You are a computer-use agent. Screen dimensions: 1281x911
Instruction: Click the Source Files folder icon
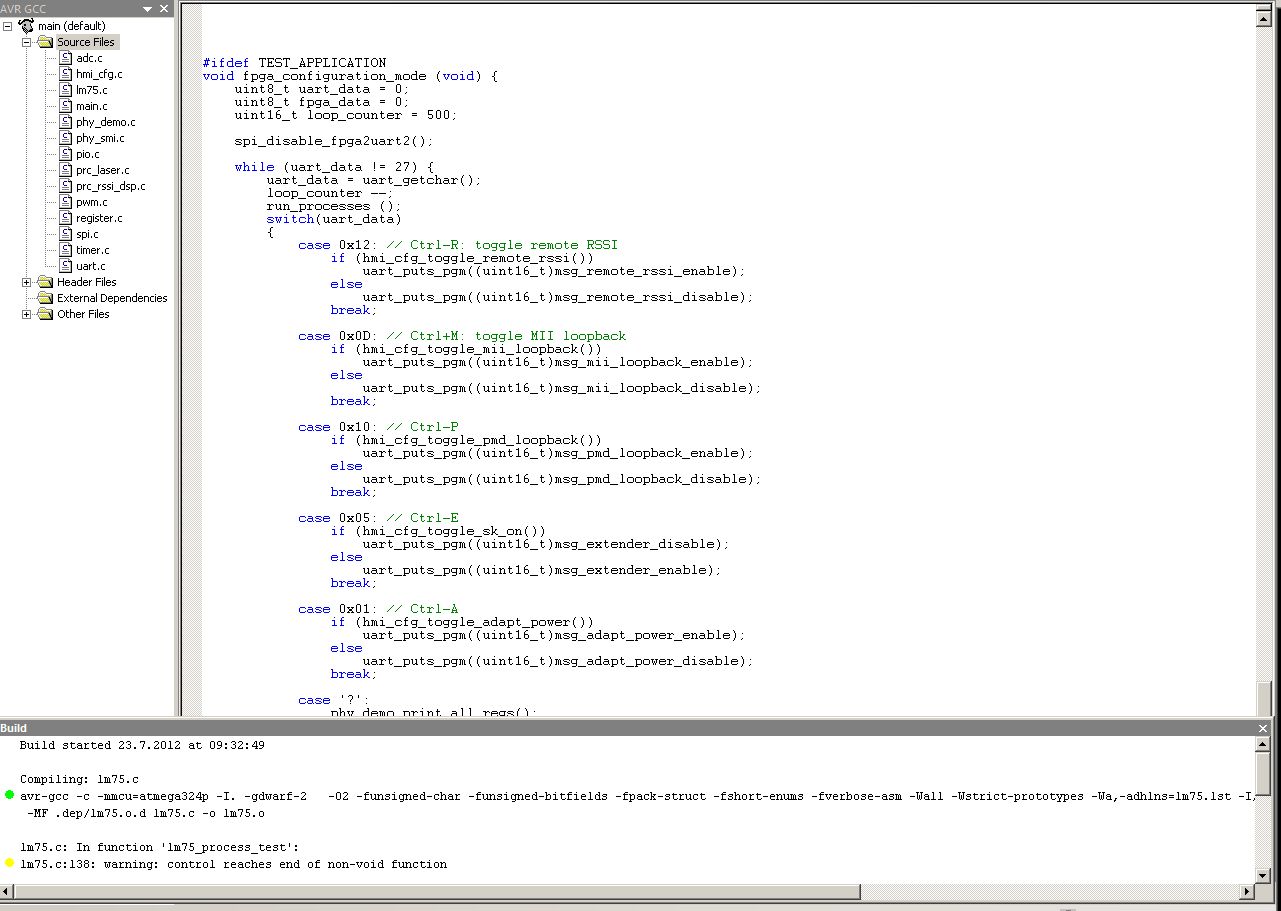[45, 42]
